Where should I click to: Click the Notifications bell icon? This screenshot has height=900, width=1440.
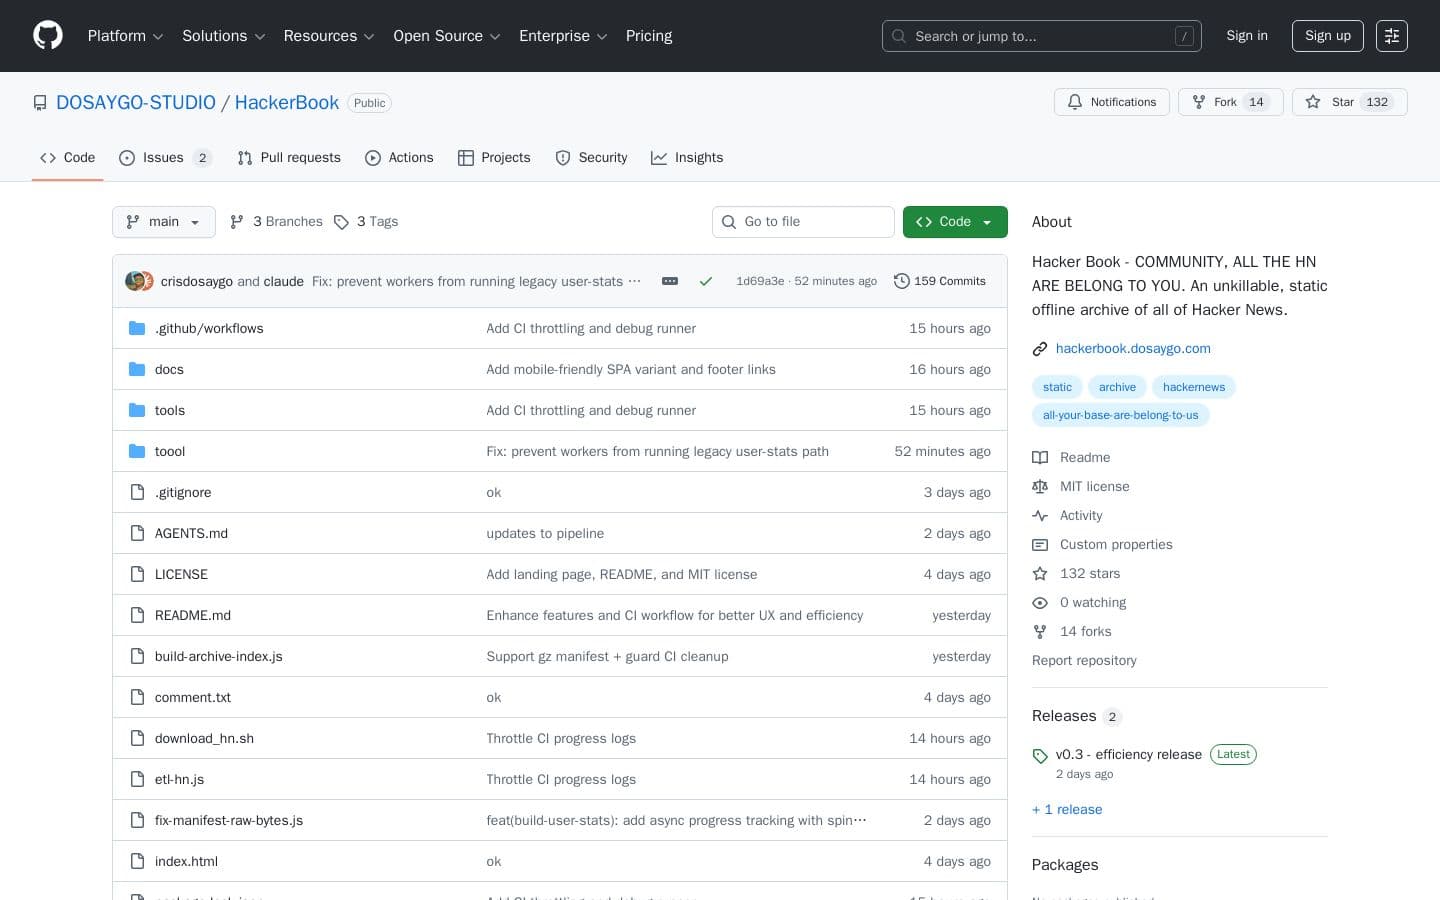click(1075, 102)
